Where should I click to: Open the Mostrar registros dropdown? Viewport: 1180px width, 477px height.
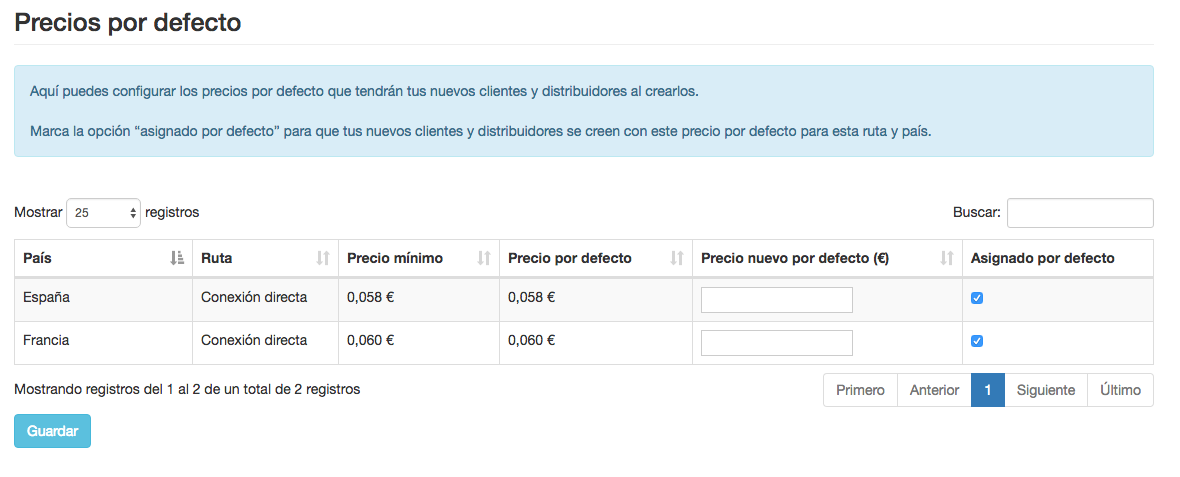click(103, 213)
